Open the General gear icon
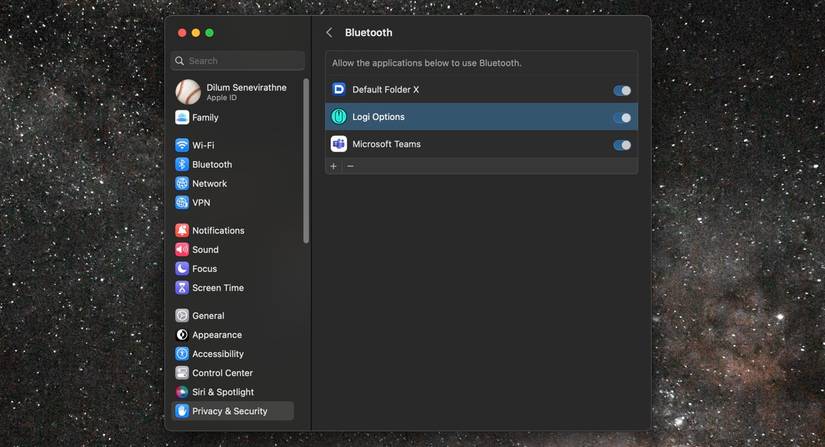This screenshot has height=447, width=825. (x=182, y=316)
